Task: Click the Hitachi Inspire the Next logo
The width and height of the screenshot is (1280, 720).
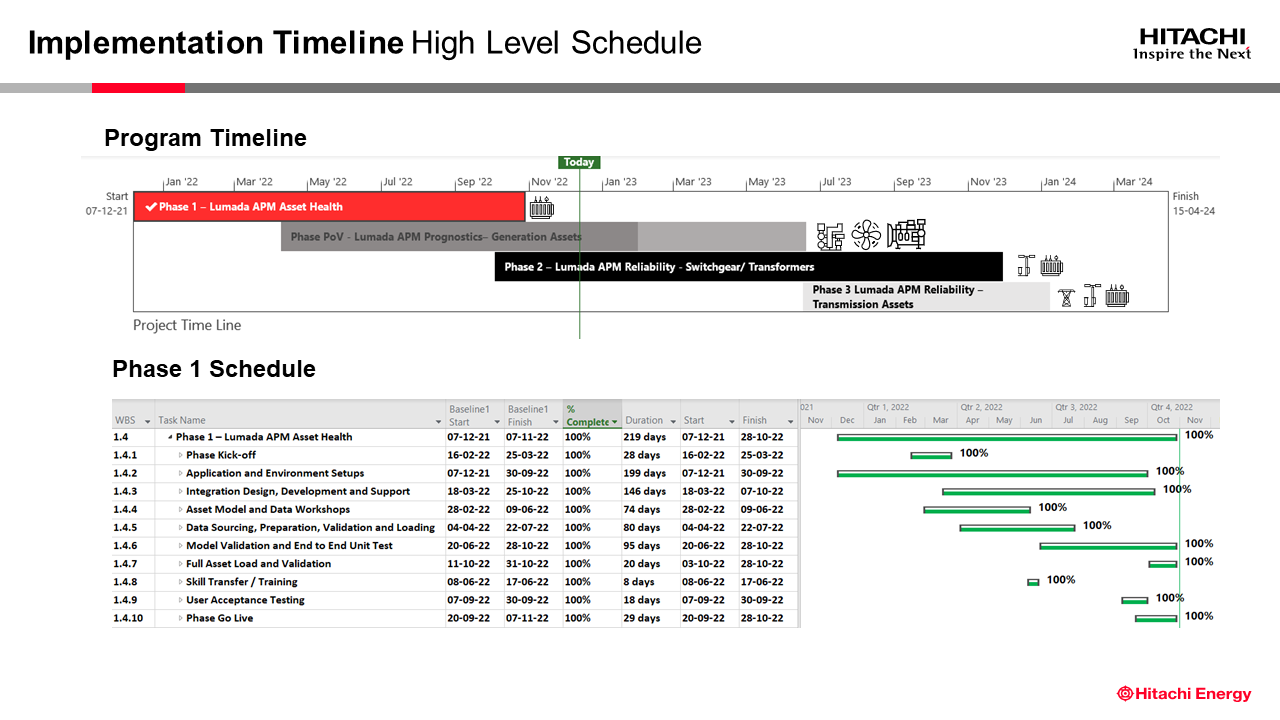Action: pyautogui.click(x=1192, y=44)
